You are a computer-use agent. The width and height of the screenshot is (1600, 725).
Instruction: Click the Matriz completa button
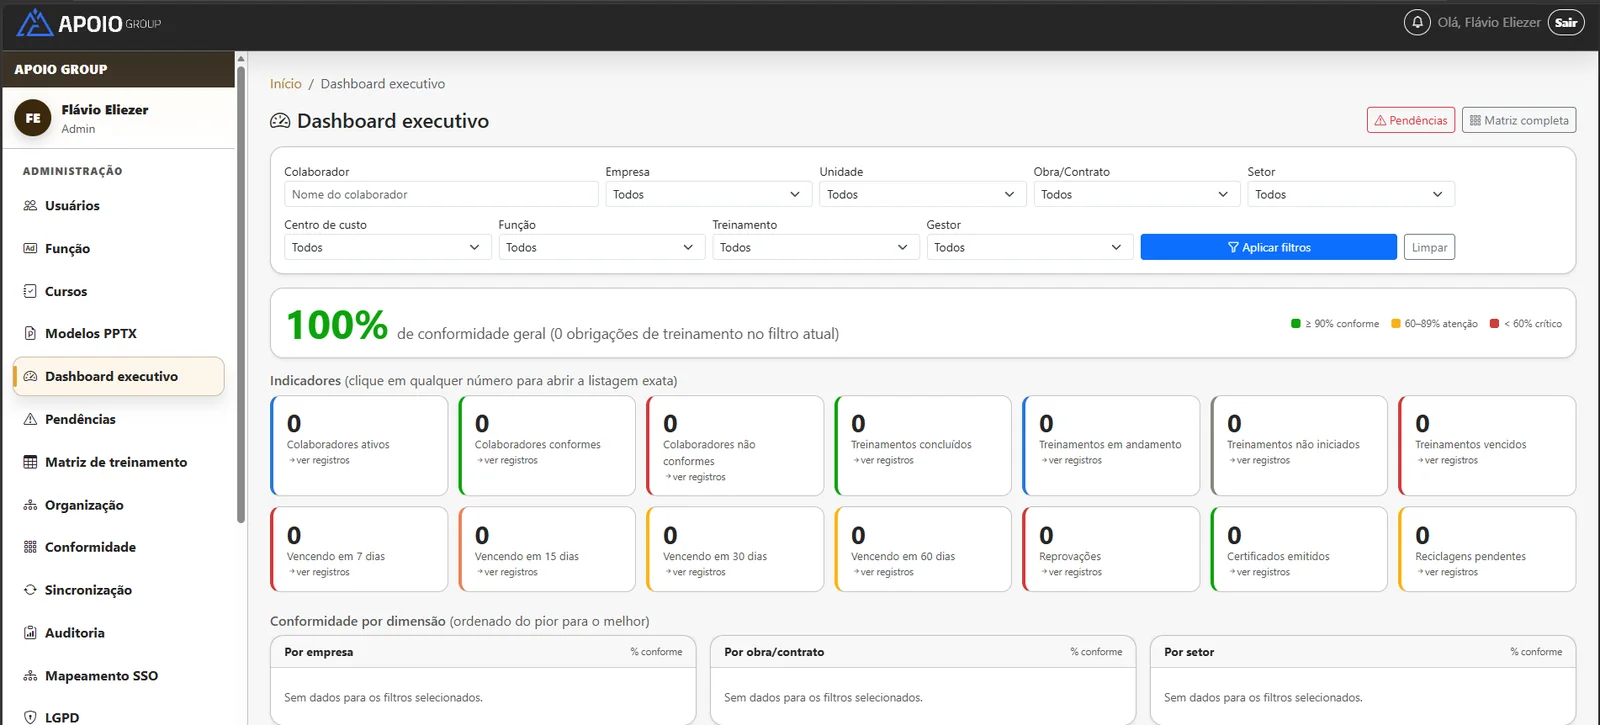[x=1518, y=121]
